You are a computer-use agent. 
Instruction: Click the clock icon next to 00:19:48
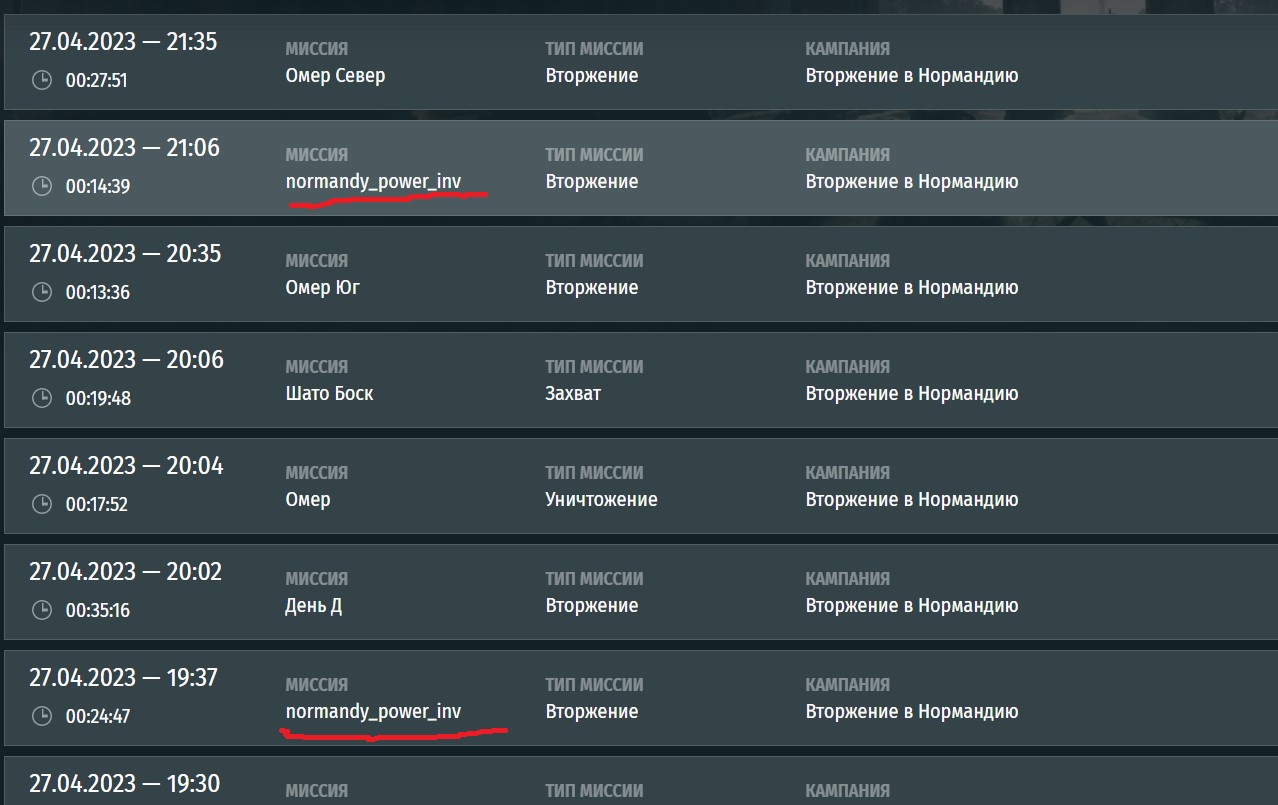[x=42, y=398]
